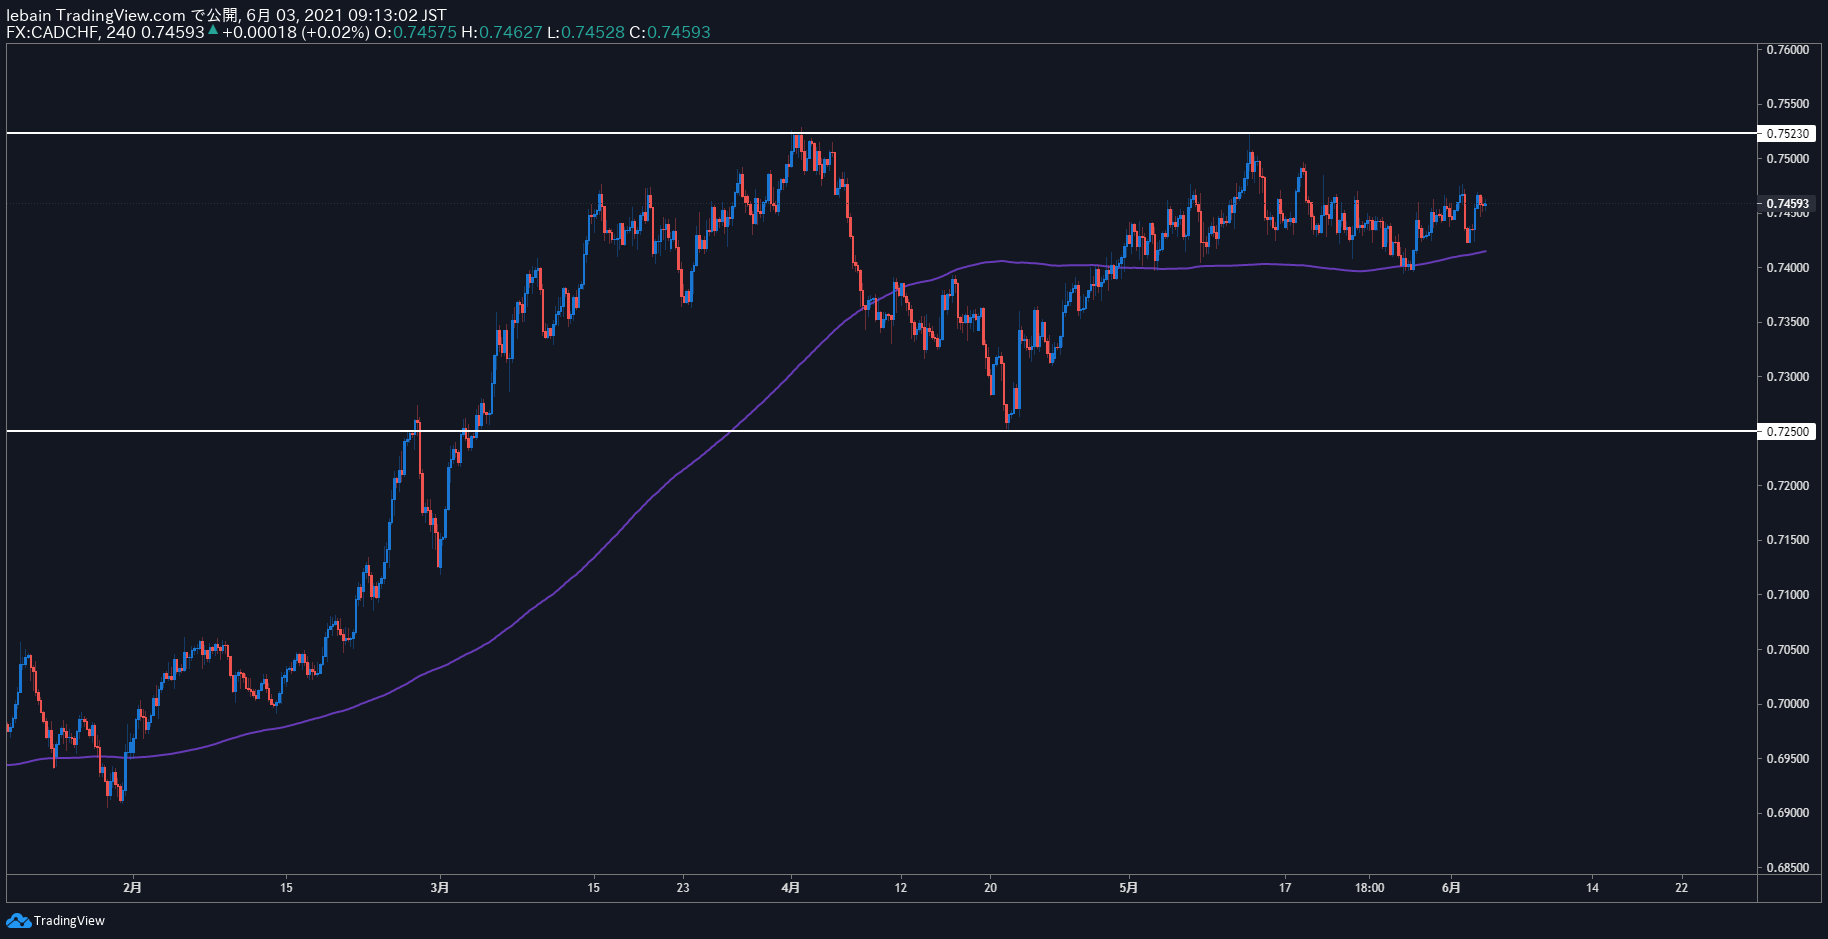
Task: Click the 0.73000 price axis label
Action: pos(1787,377)
